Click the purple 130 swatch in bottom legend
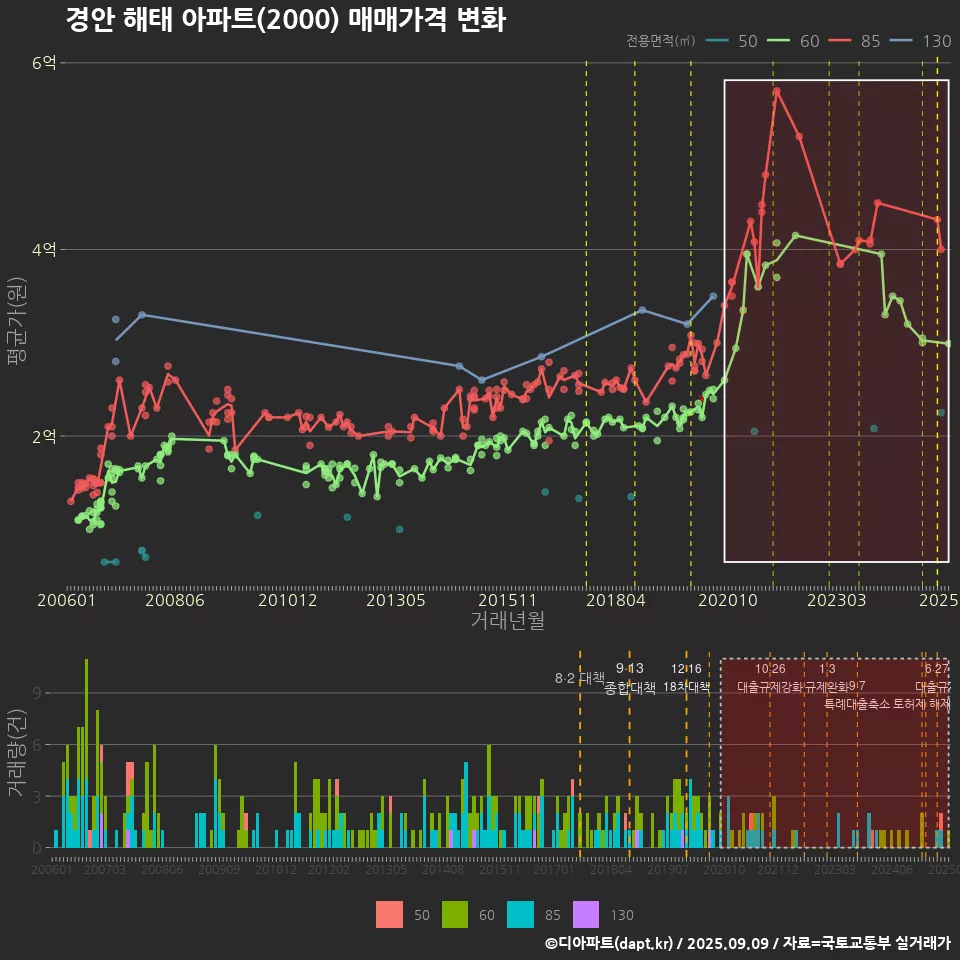960x960 pixels. point(586,915)
